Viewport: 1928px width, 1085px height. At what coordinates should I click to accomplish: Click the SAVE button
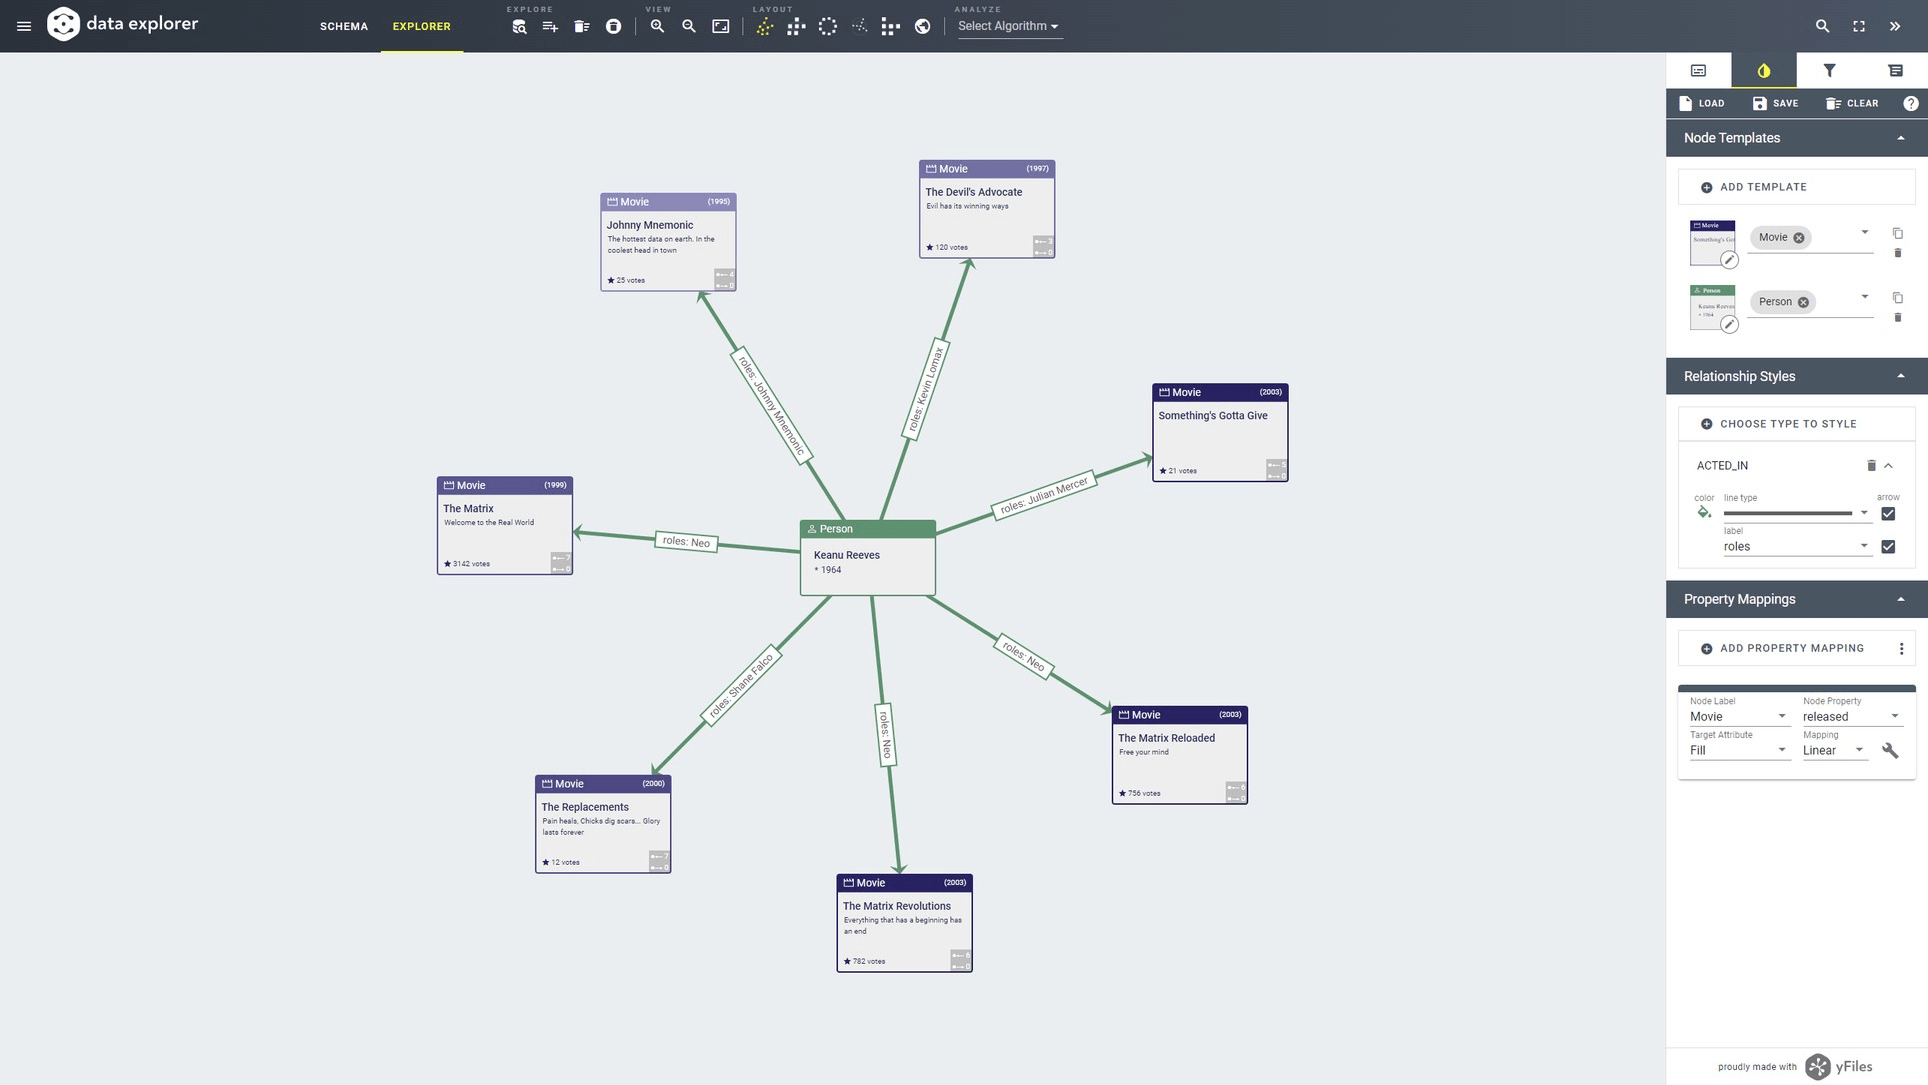[x=1775, y=103]
